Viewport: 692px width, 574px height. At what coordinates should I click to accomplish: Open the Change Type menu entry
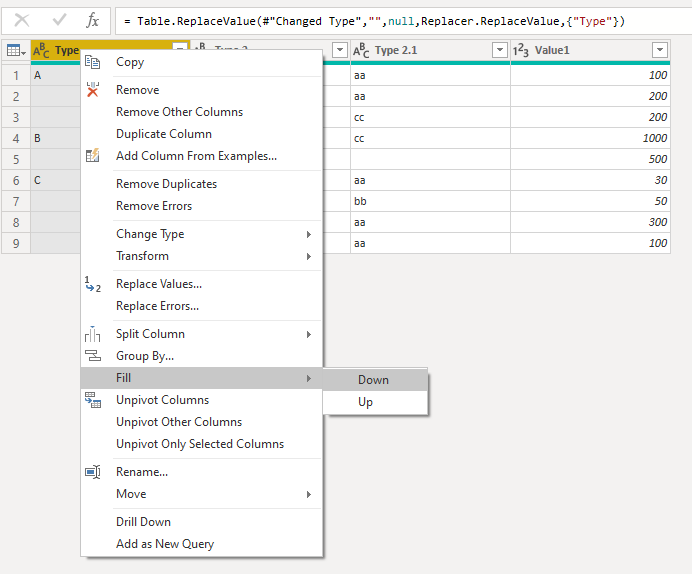click(202, 234)
